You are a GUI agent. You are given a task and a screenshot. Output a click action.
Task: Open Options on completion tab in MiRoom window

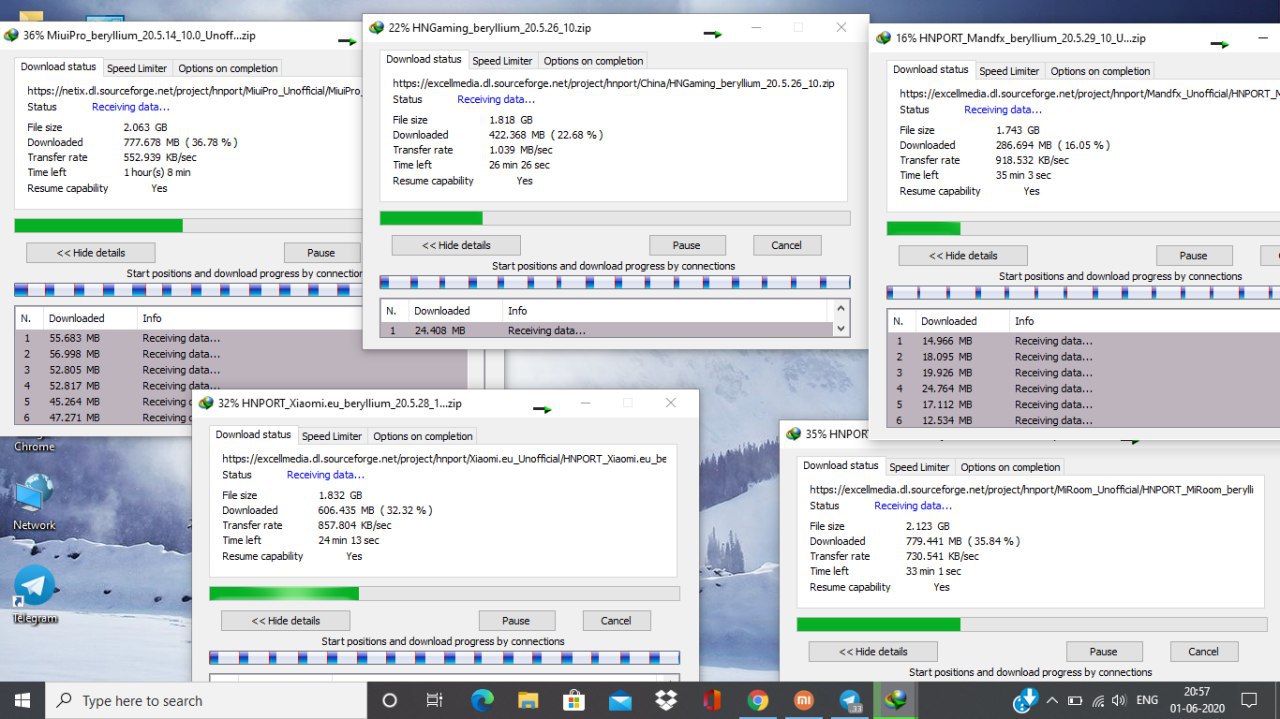(1010, 467)
